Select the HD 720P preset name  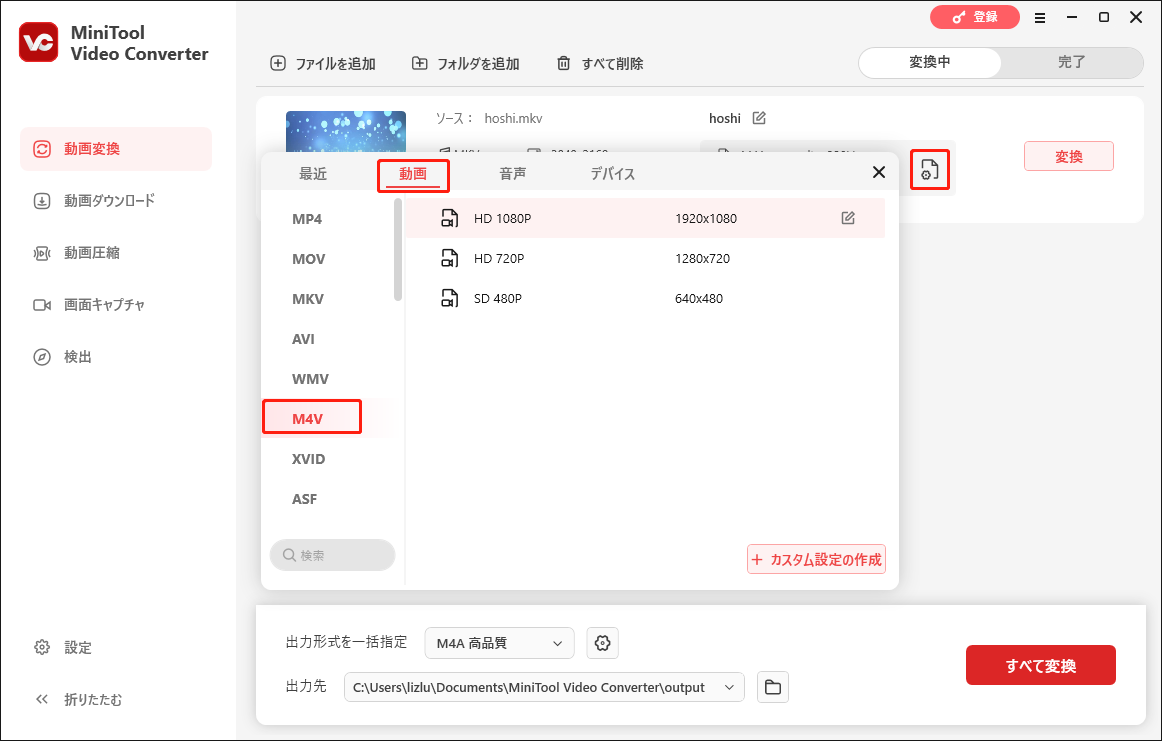(499, 259)
